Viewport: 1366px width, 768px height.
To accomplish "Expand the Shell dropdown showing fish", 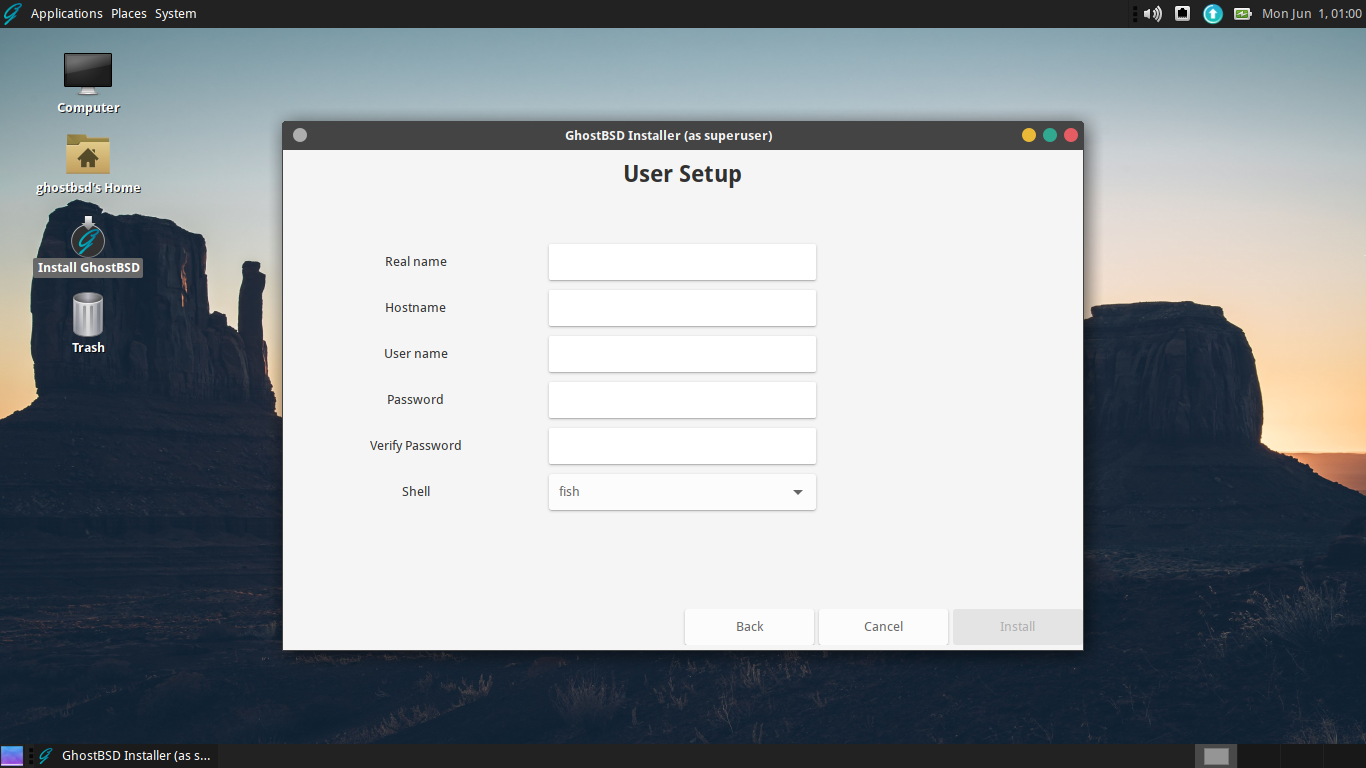I will tap(682, 492).
